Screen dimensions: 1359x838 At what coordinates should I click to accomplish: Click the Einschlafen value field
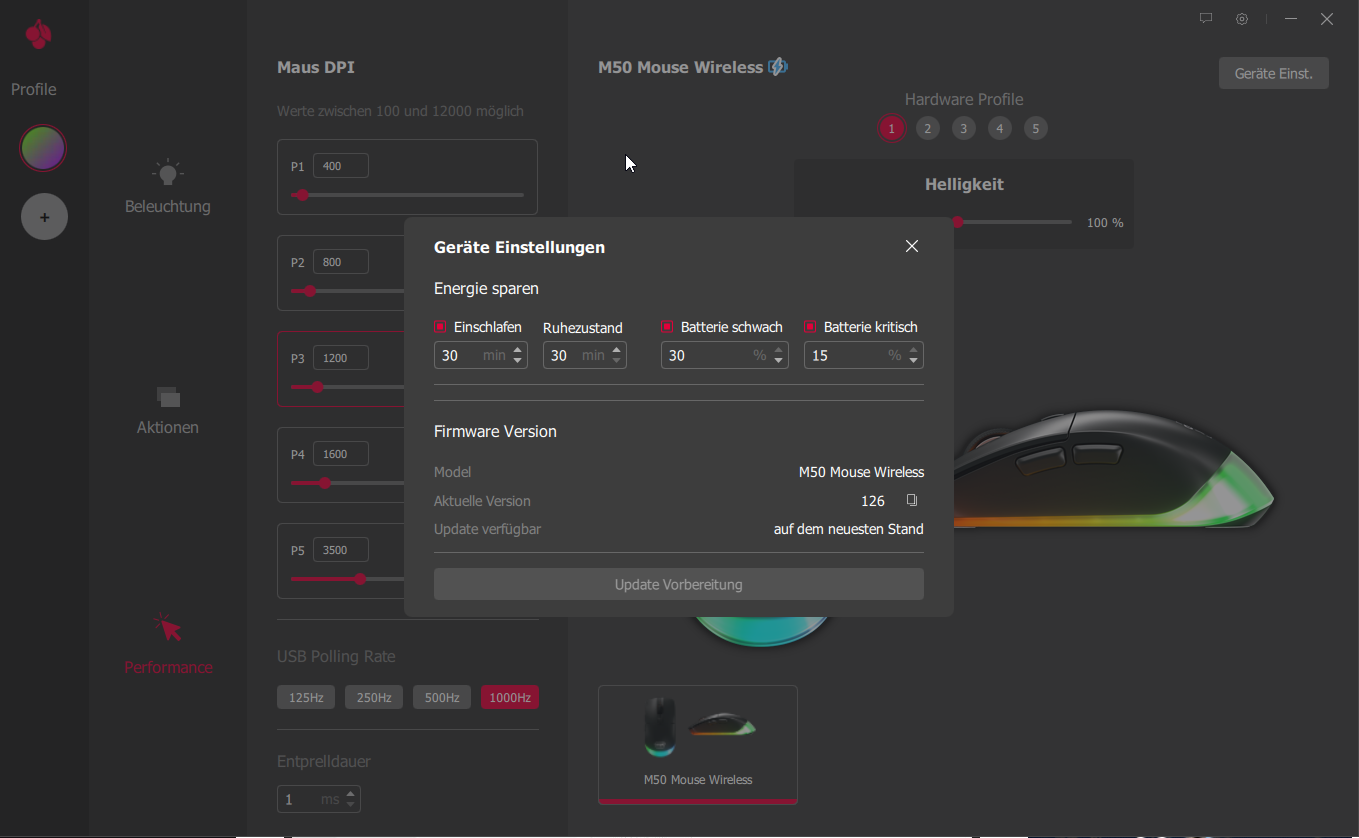tap(480, 355)
